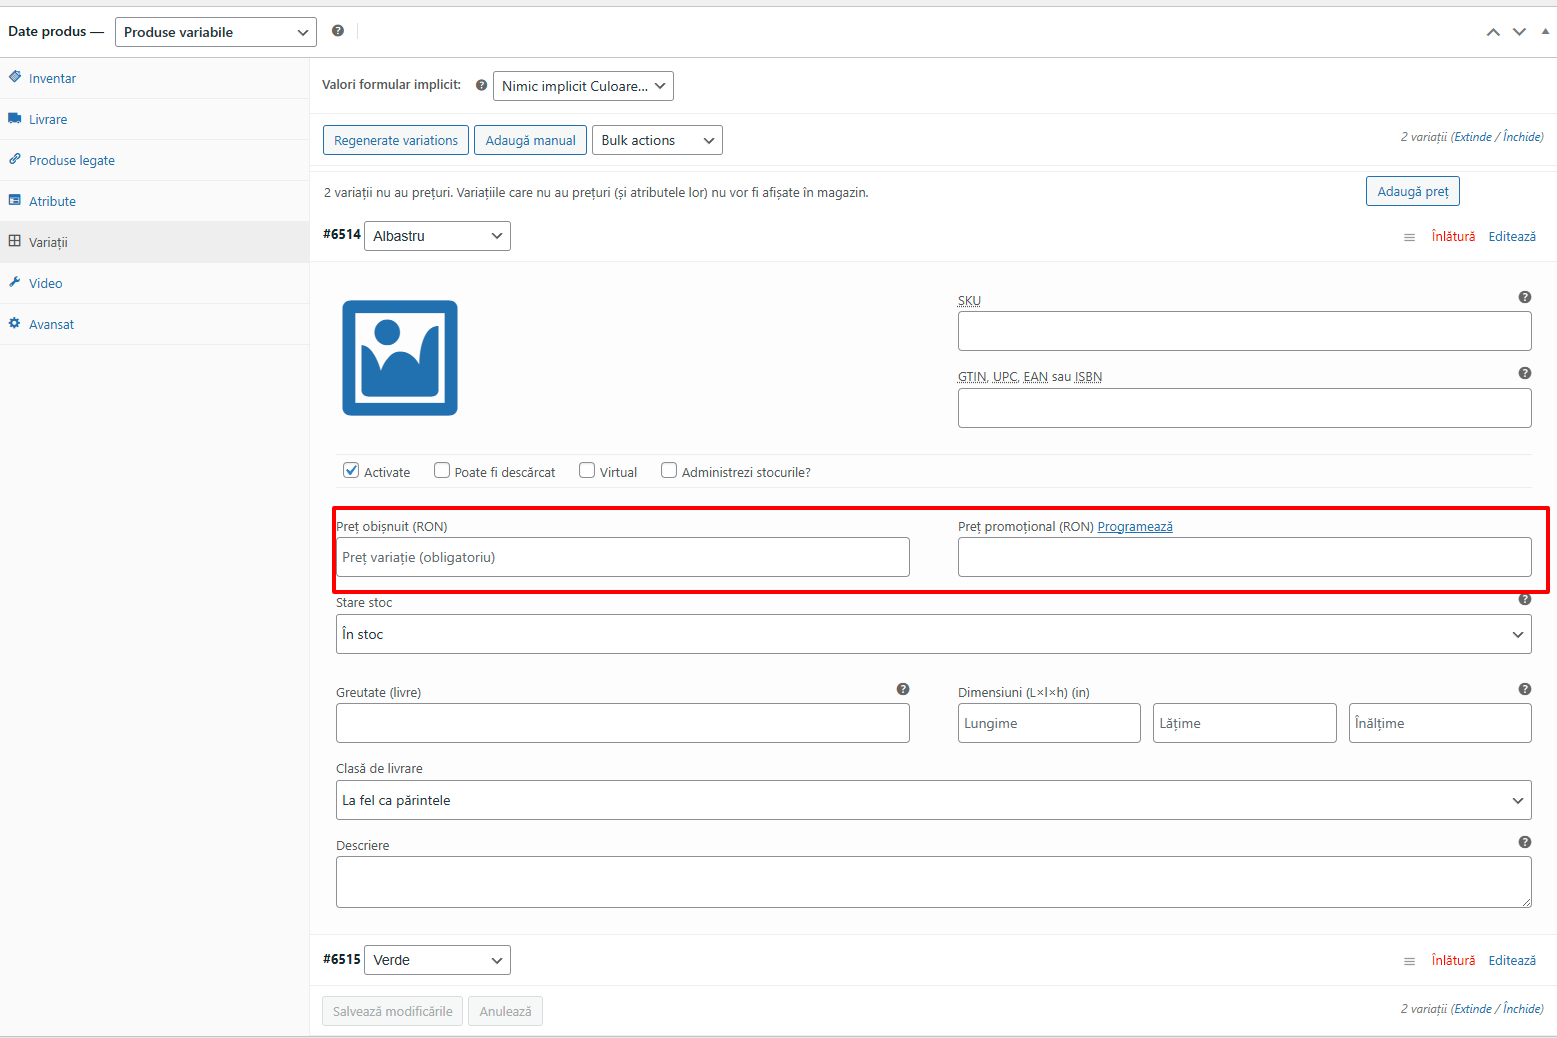This screenshot has width=1557, height=1038.
Task: Click the drag handle icon for variation #6515
Action: (x=1409, y=961)
